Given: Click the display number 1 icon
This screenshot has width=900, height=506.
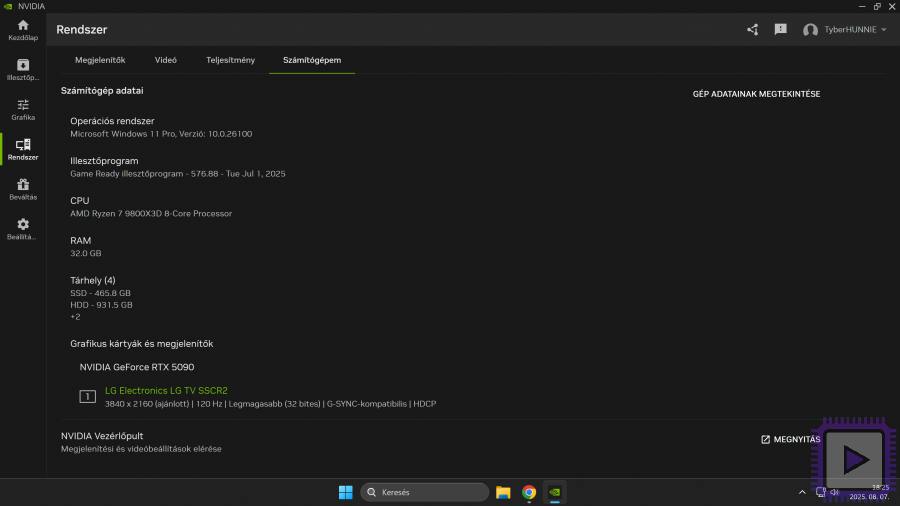Looking at the screenshot, I should [x=87, y=396].
